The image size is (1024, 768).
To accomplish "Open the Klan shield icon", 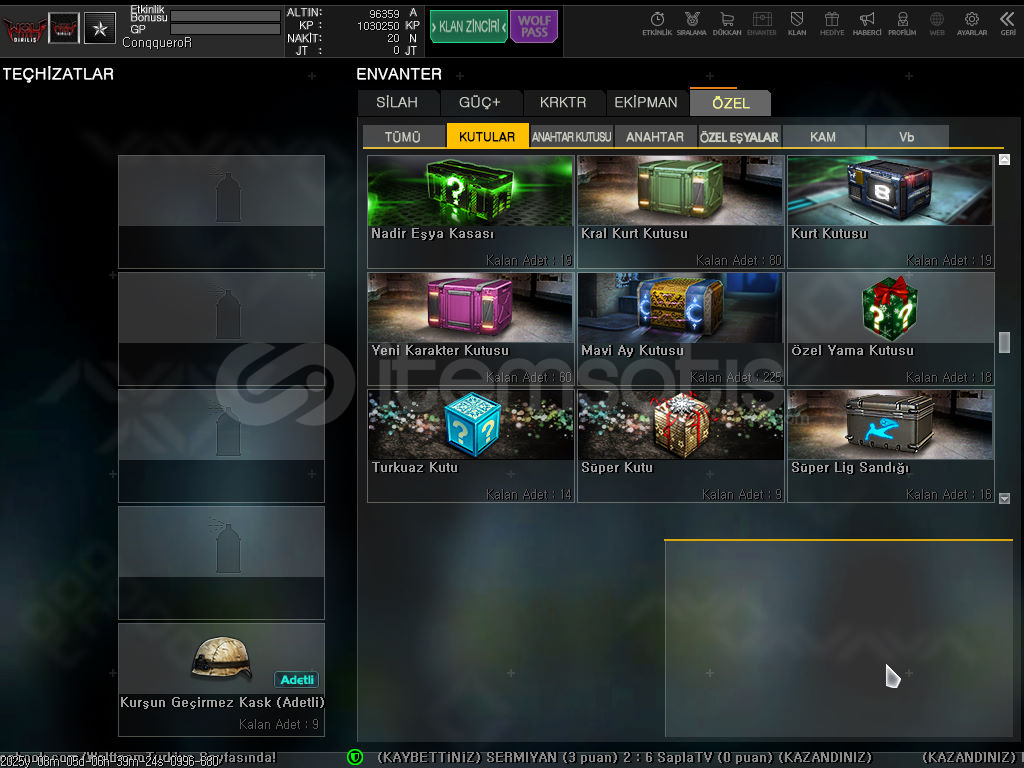I will [797, 24].
